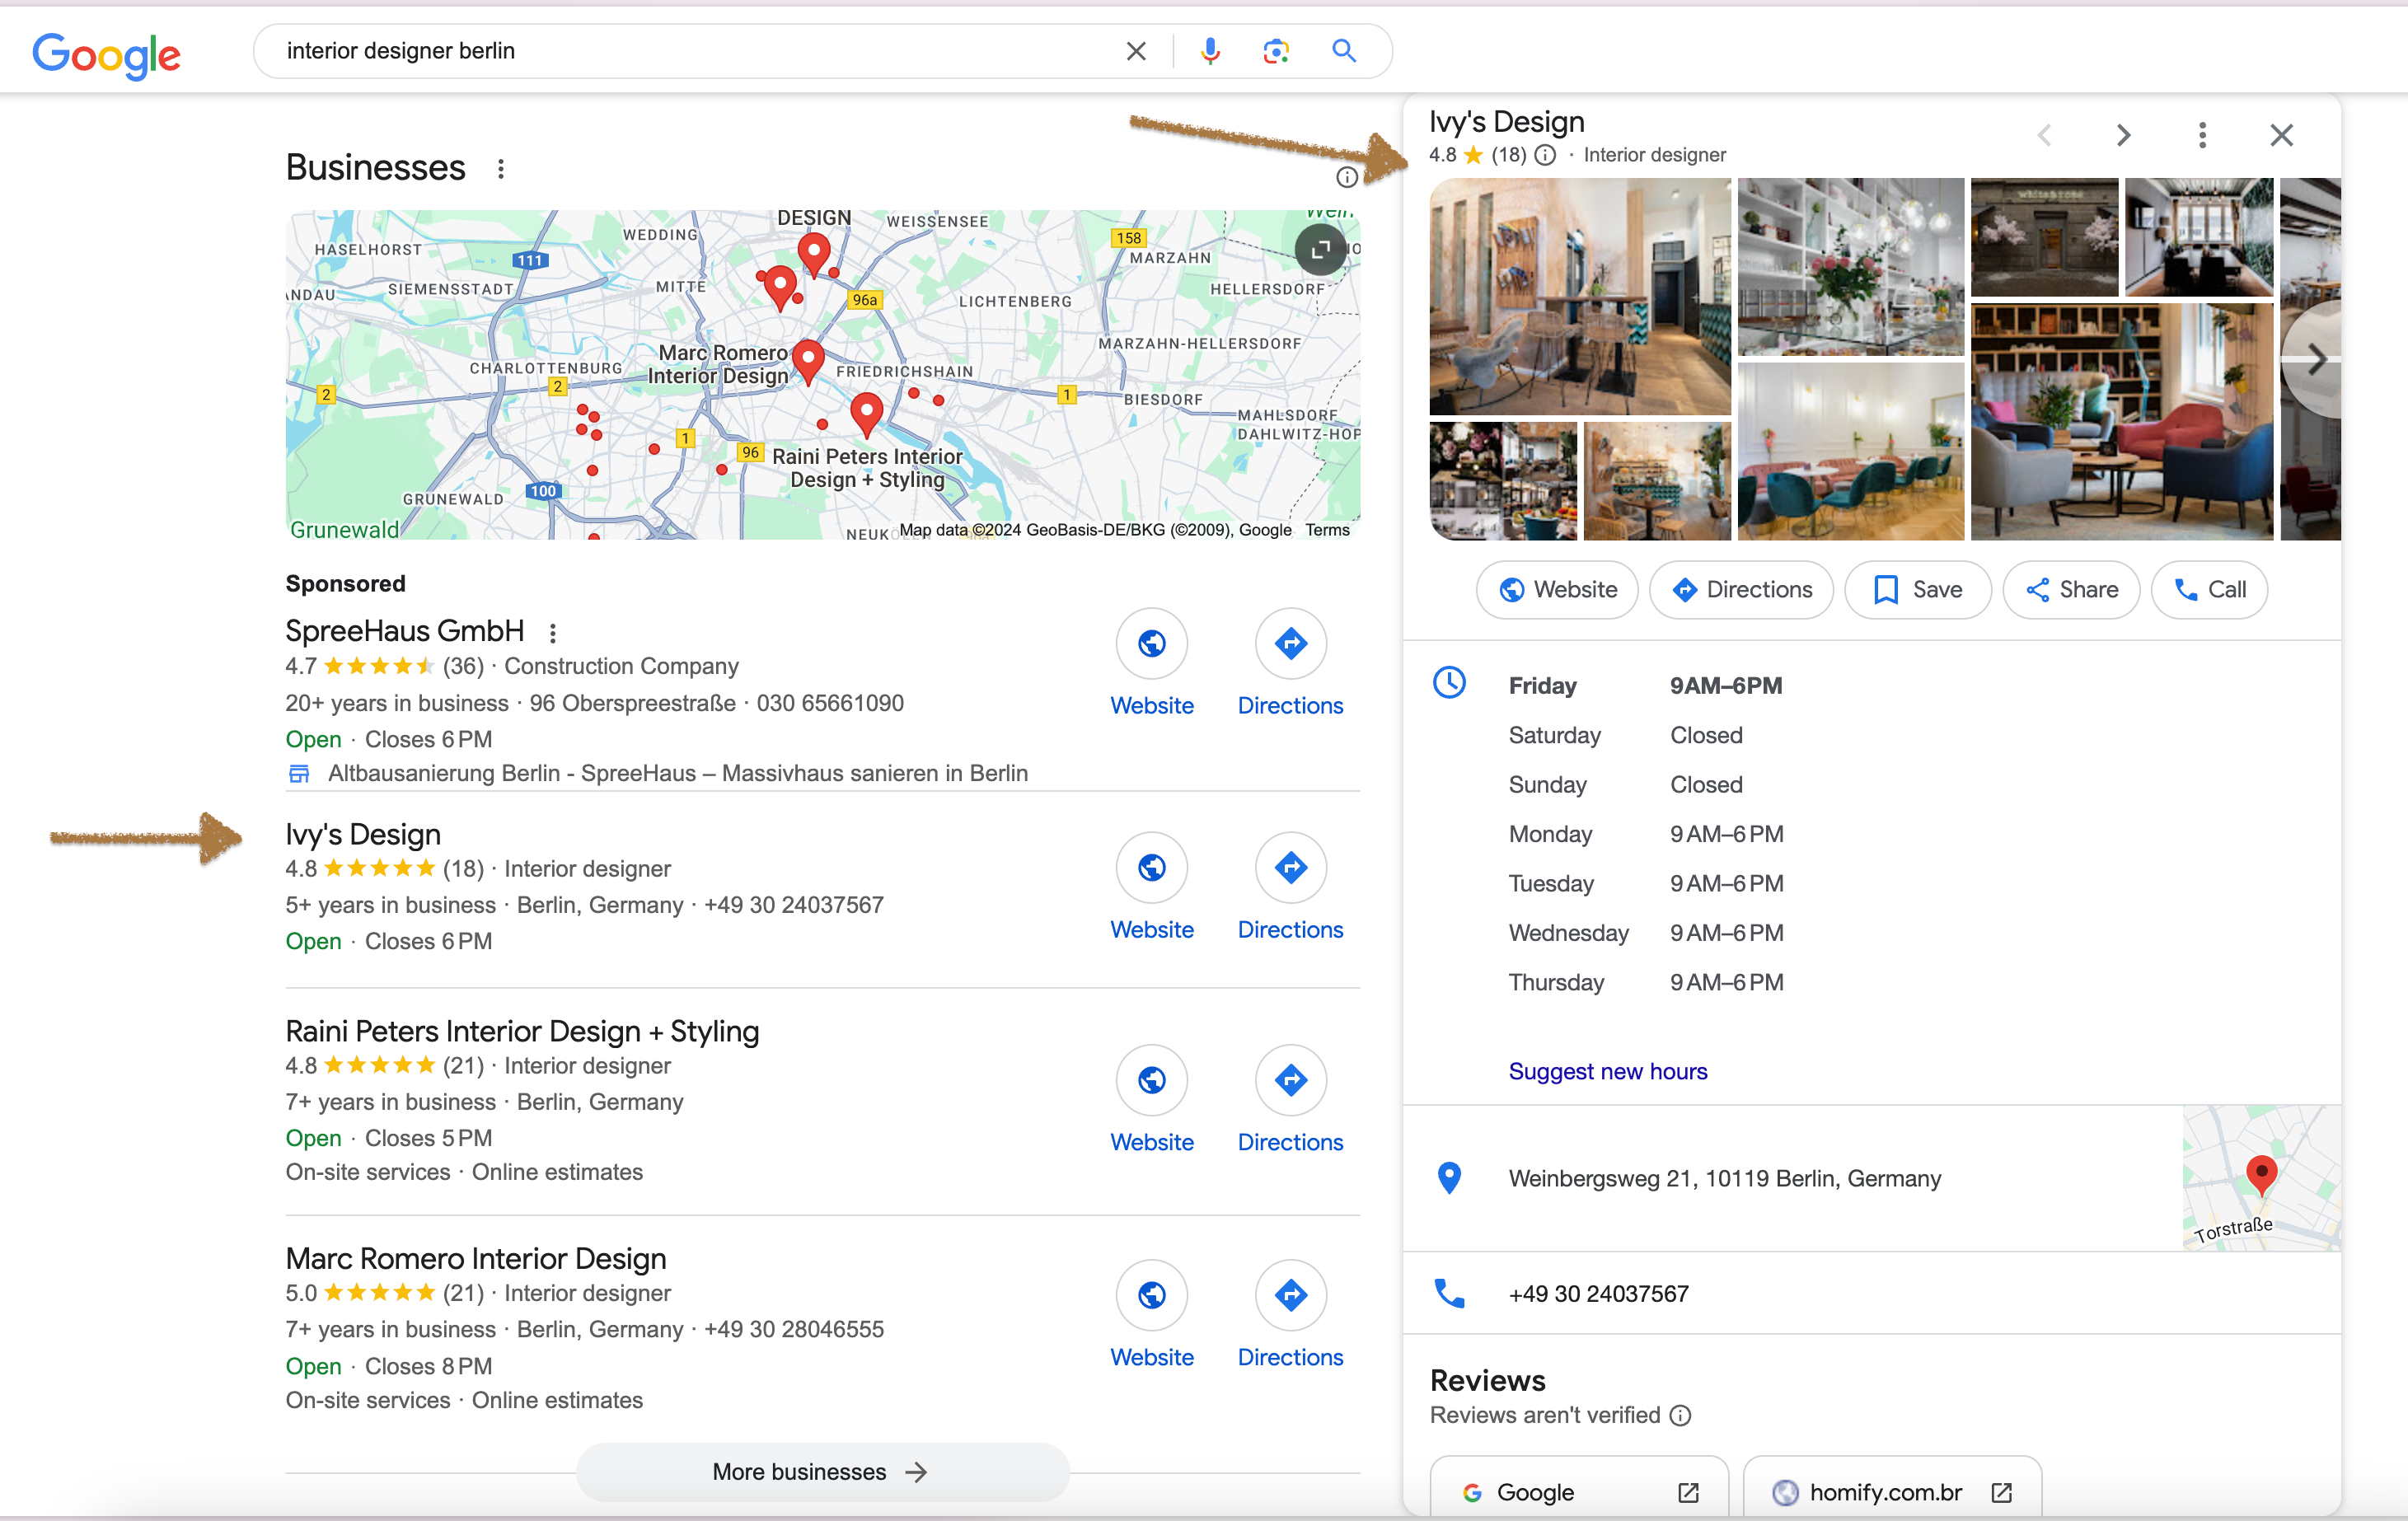Click Suggest new hours link

[1607, 1071]
